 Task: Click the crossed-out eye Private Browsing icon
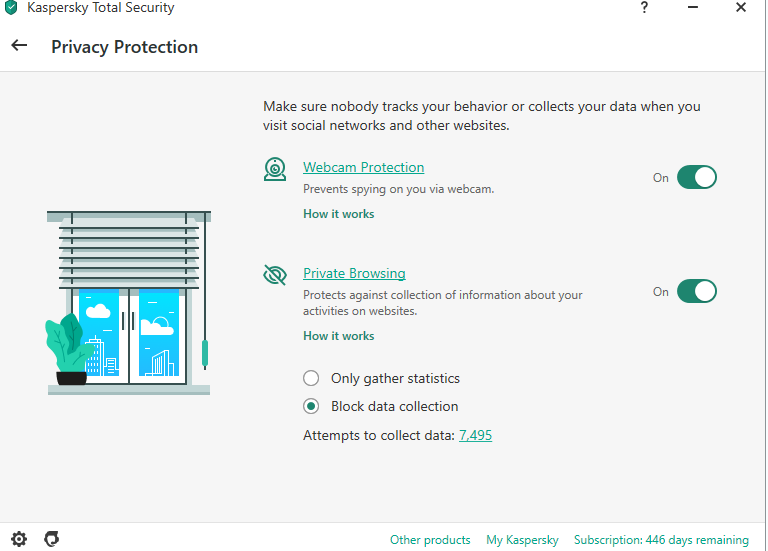click(x=275, y=275)
